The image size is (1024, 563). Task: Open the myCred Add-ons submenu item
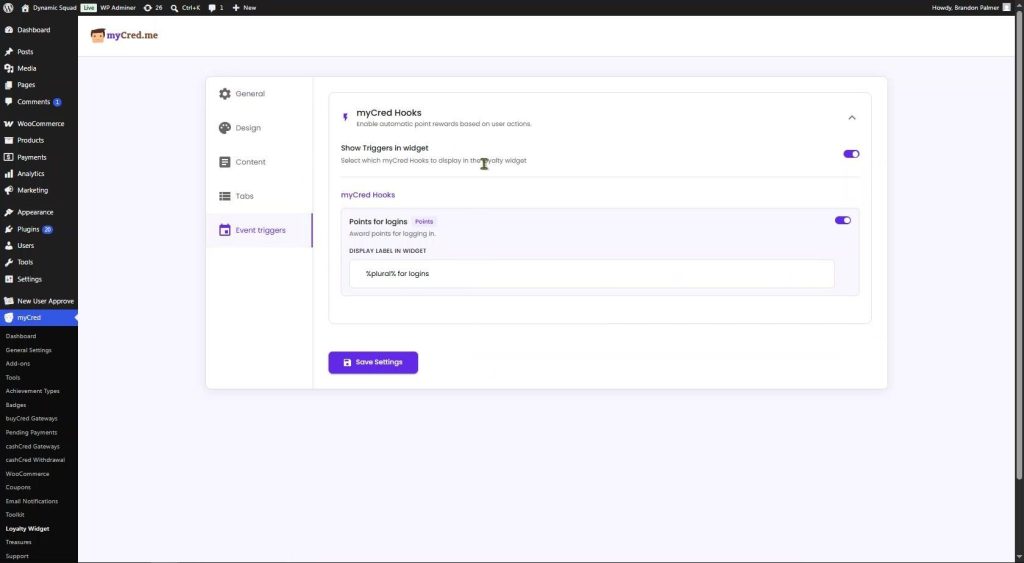18,364
